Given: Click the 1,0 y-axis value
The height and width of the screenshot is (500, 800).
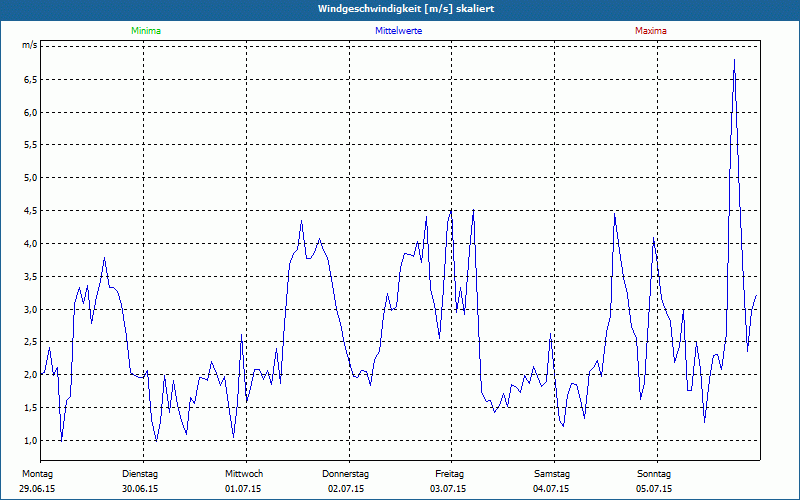Looking at the screenshot, I should coord(31,440).
